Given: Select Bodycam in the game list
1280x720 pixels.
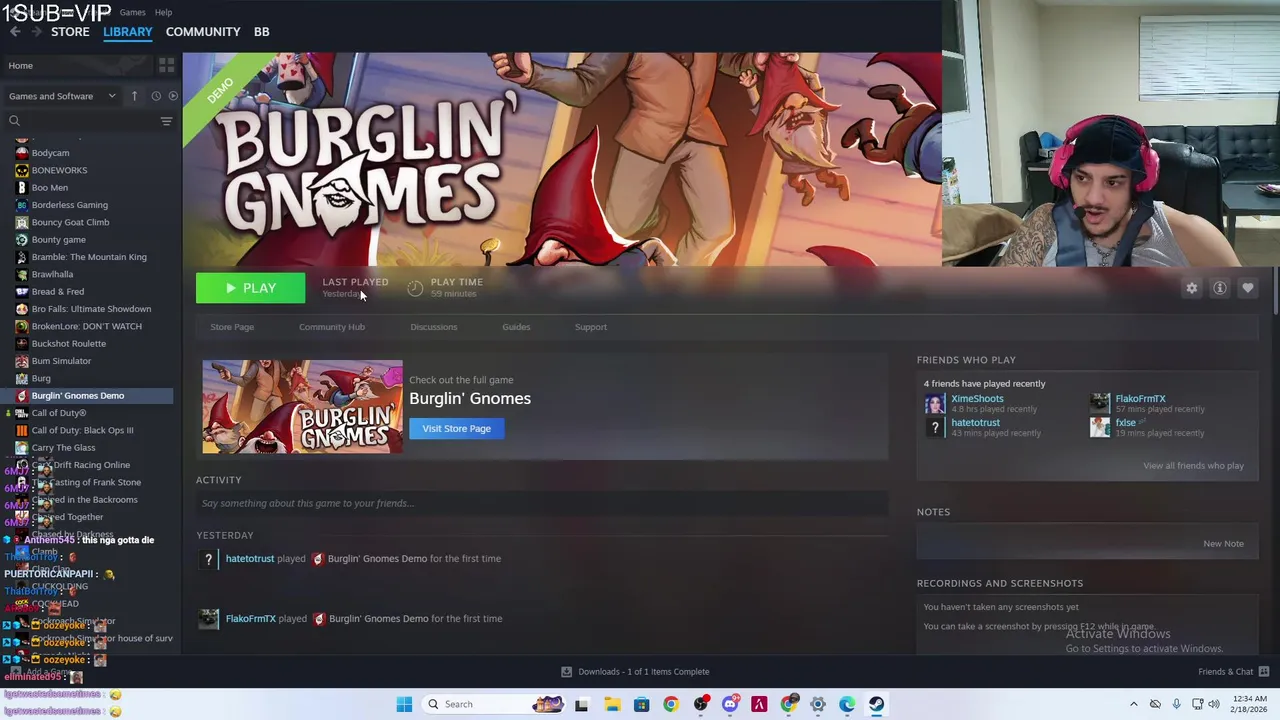Looking at the screenshot, I should point(50,153).
